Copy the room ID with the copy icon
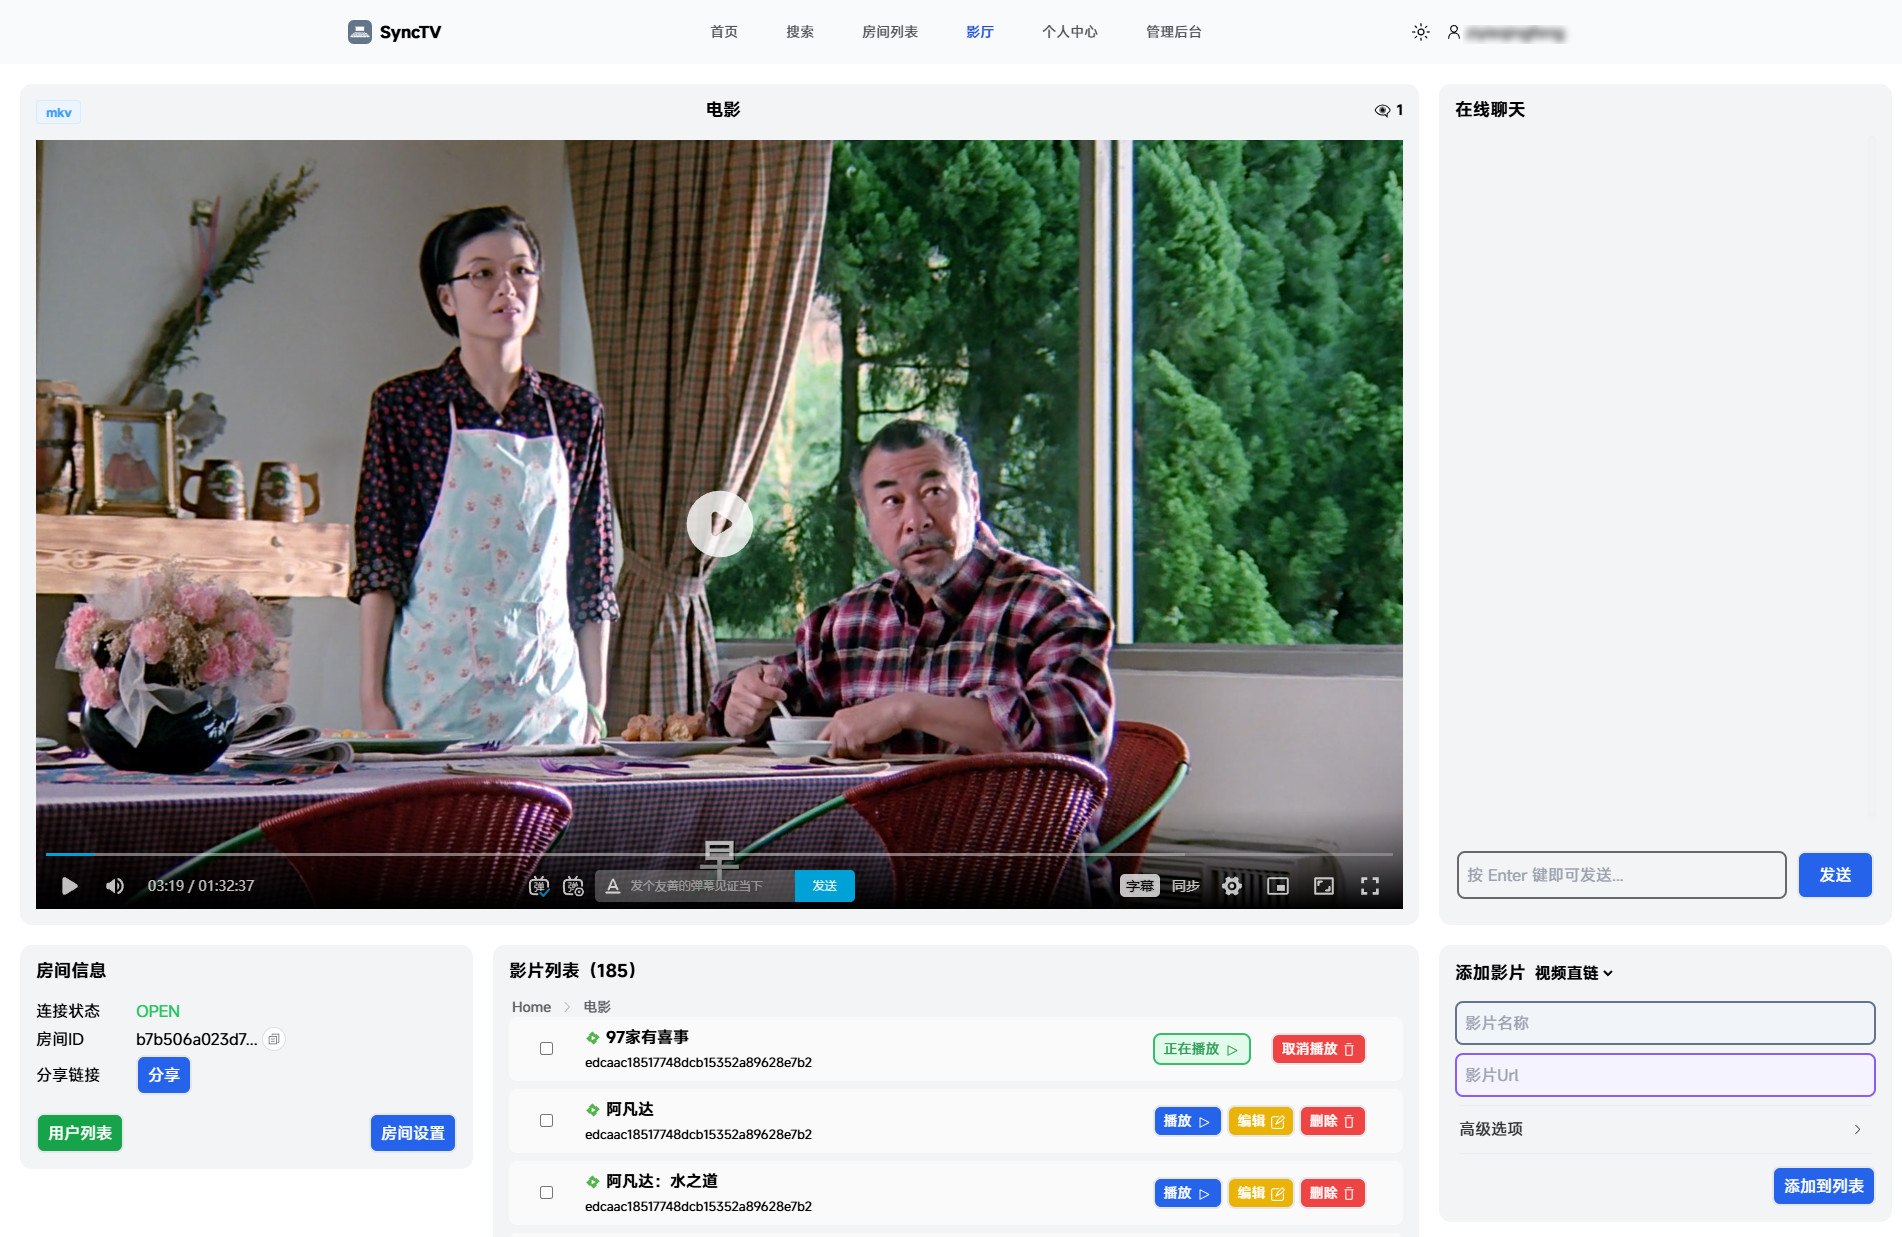1902x1237 pixels. point(274,1039)
